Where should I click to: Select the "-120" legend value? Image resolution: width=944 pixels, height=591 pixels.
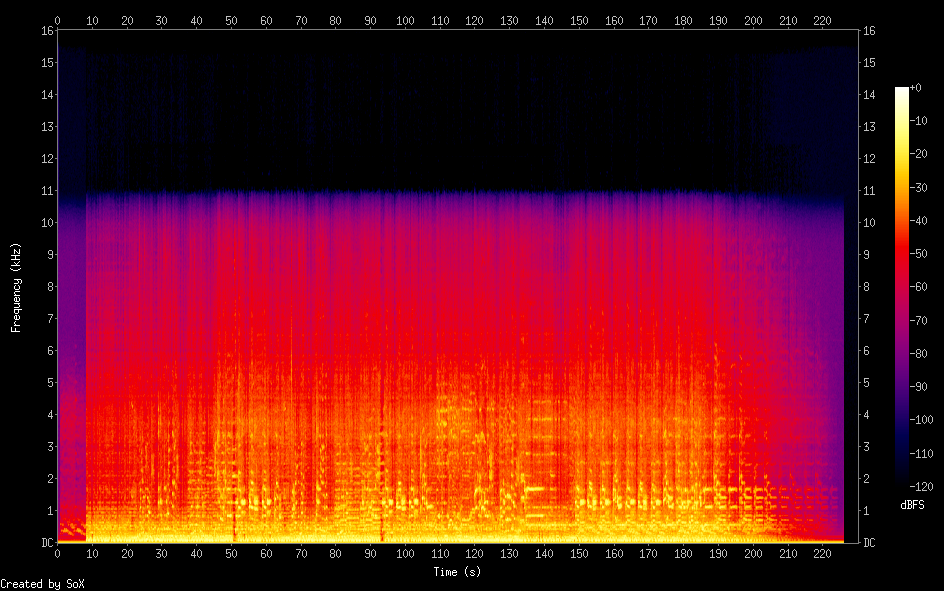point(922,487)
